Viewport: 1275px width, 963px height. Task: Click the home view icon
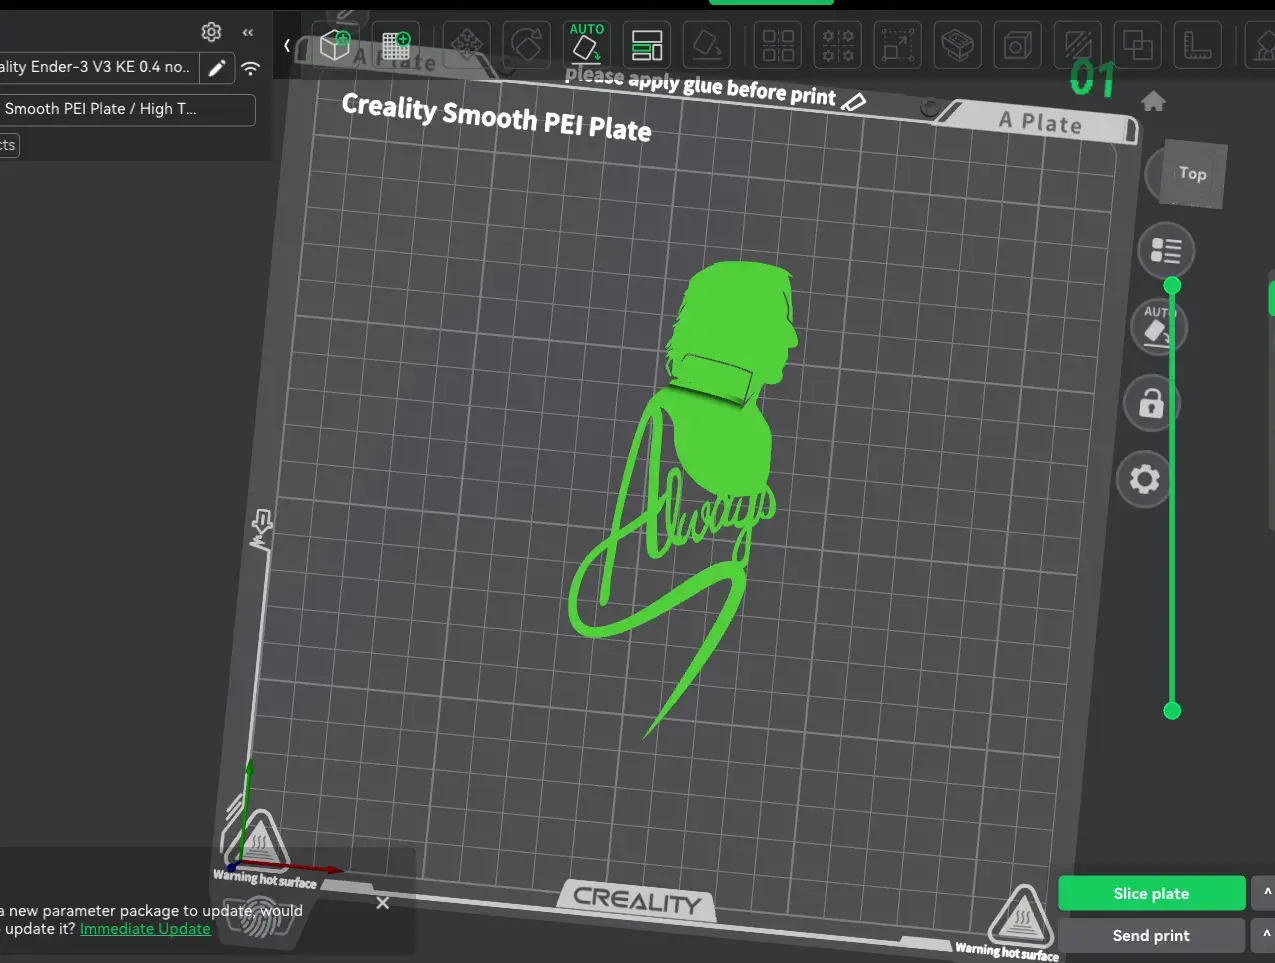[1153, 101]
